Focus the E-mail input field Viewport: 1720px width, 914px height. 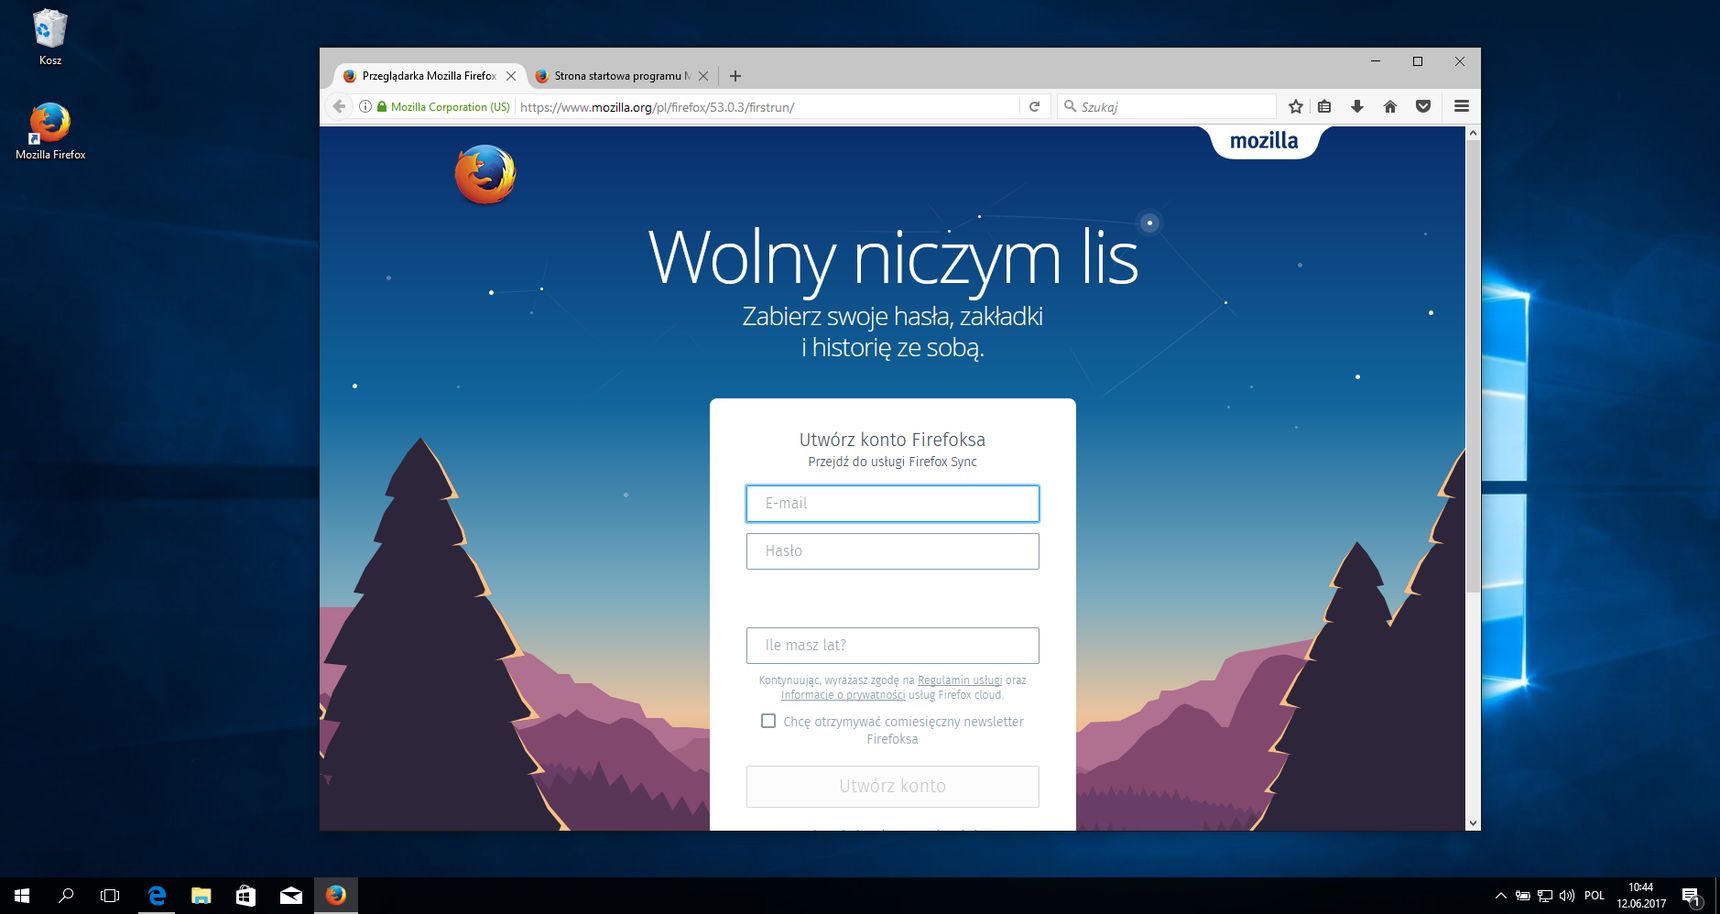892,503
